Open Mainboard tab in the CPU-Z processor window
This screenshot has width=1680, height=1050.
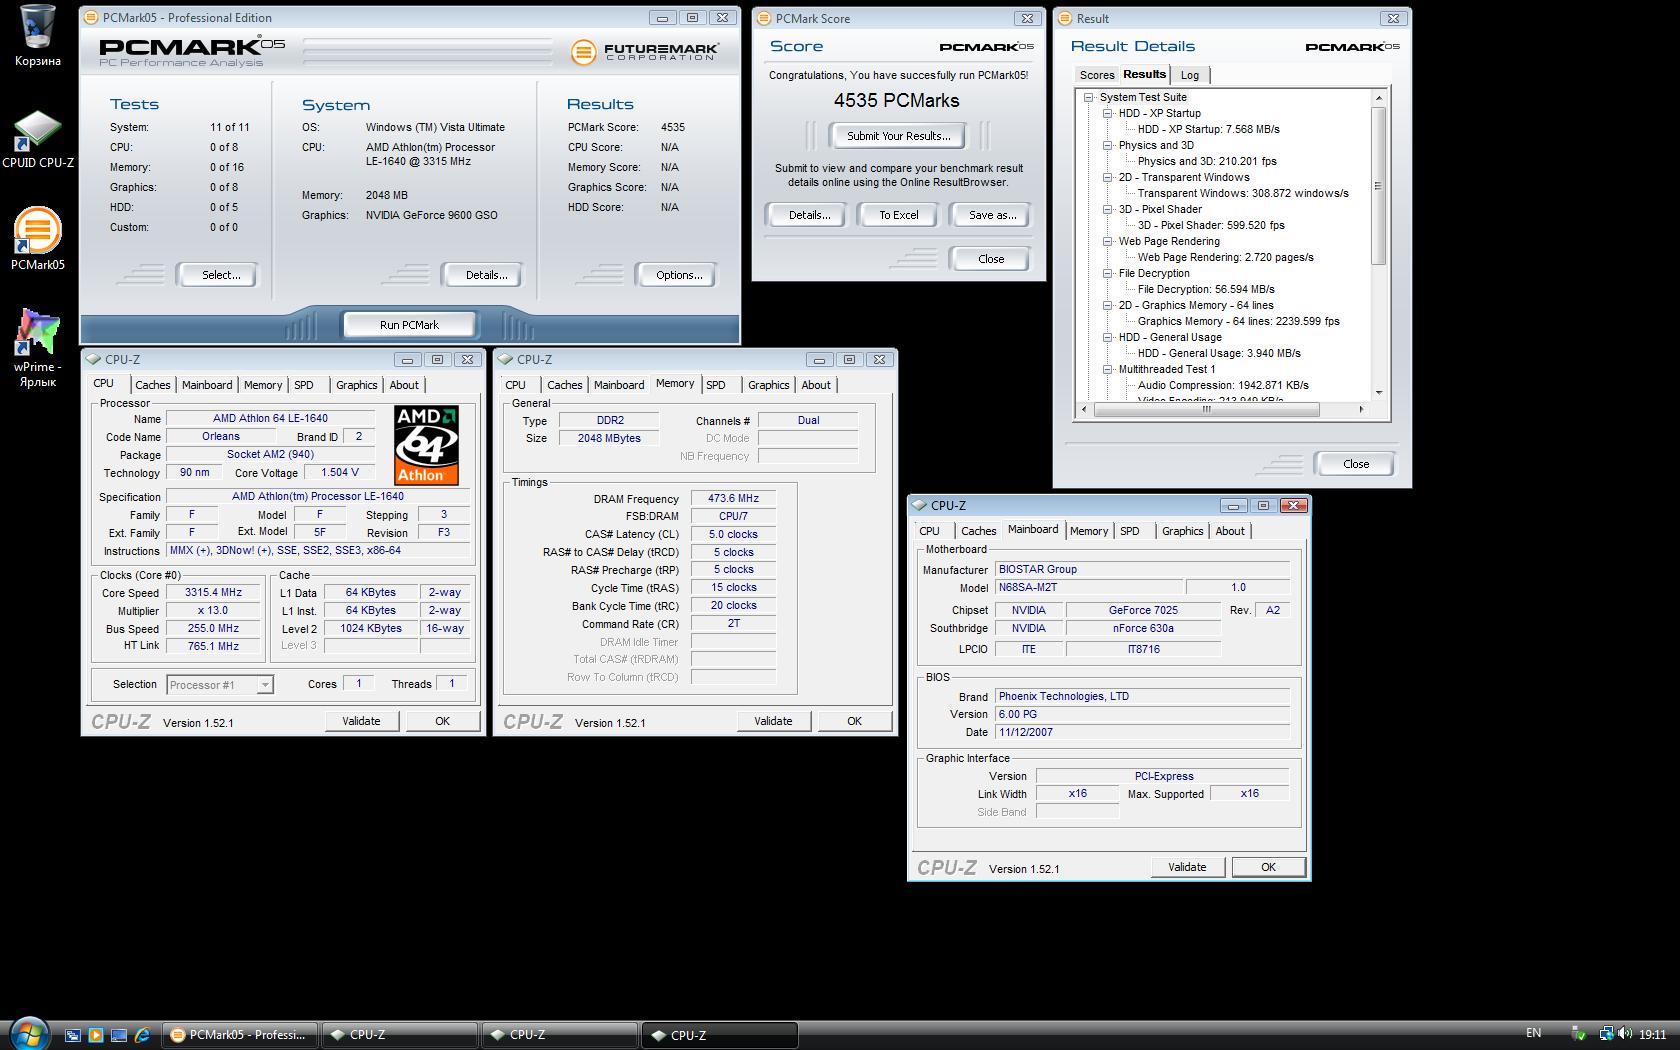pyautogui.click(x=207, y=385)
